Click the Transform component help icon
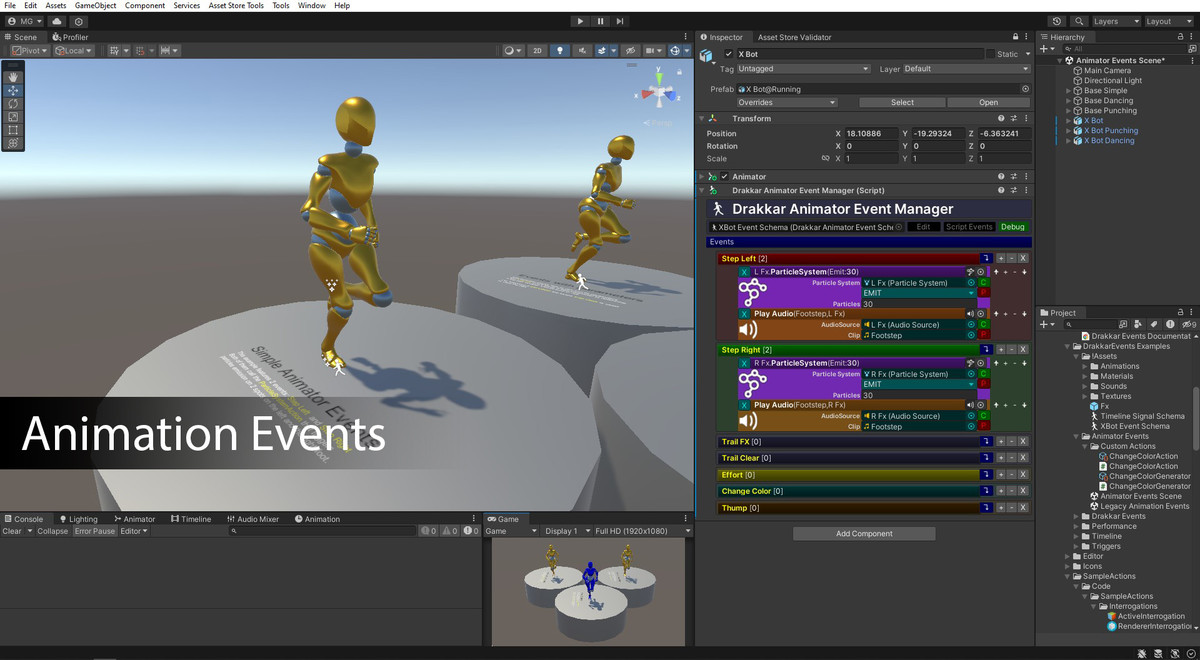 coord(1001,118)
